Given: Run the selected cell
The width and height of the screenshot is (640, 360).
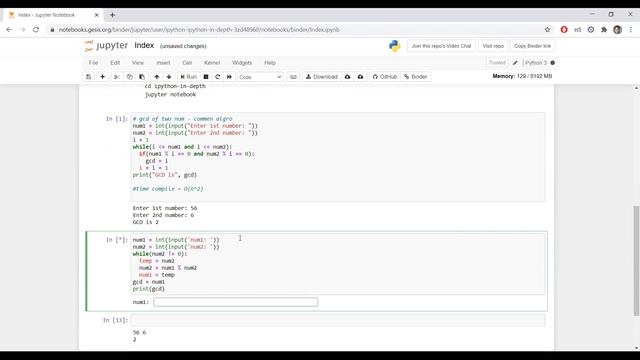Looking at the screenshot, I should tap(189, 77).
